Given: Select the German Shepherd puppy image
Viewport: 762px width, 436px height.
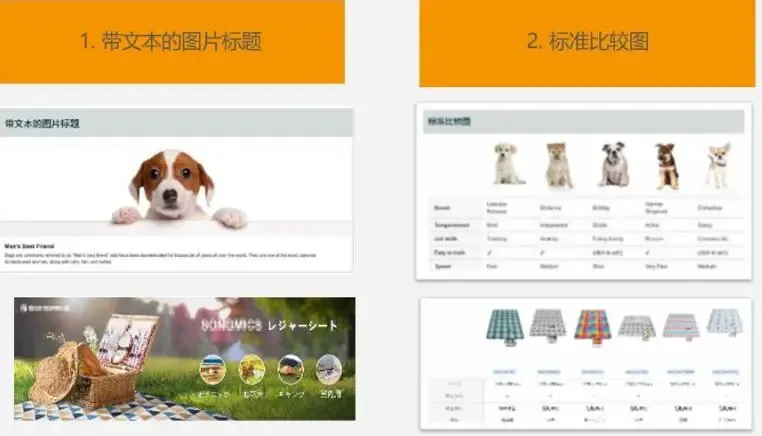Looking at the screenshot, I should (x=666, y=166).
